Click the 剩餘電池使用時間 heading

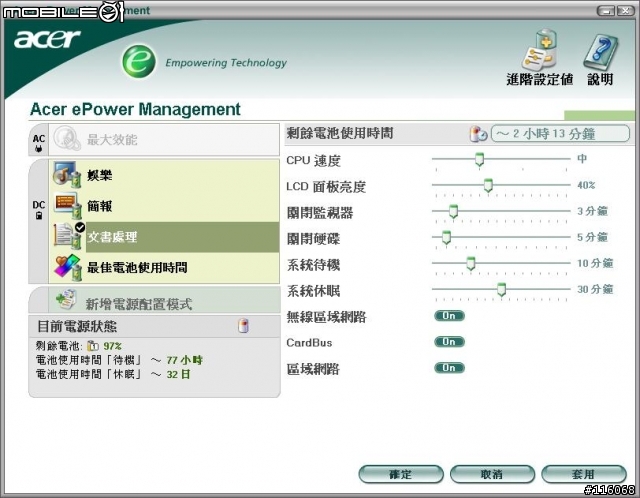tap(340, 133)
